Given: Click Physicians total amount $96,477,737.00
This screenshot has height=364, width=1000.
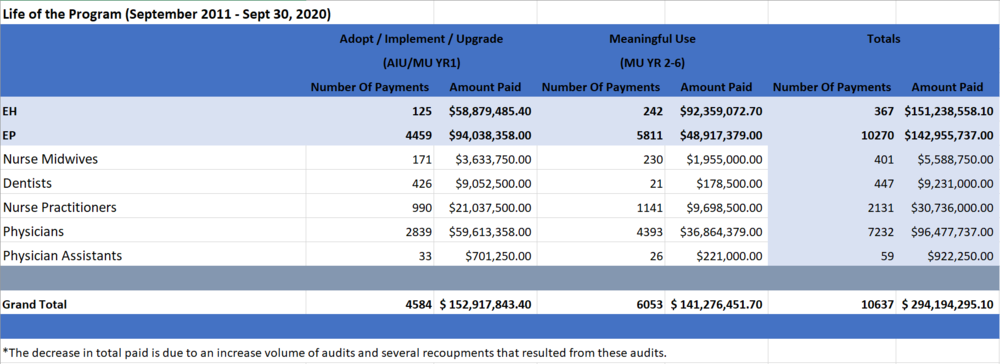Looking at the screenshot, I should click(952, 233).
